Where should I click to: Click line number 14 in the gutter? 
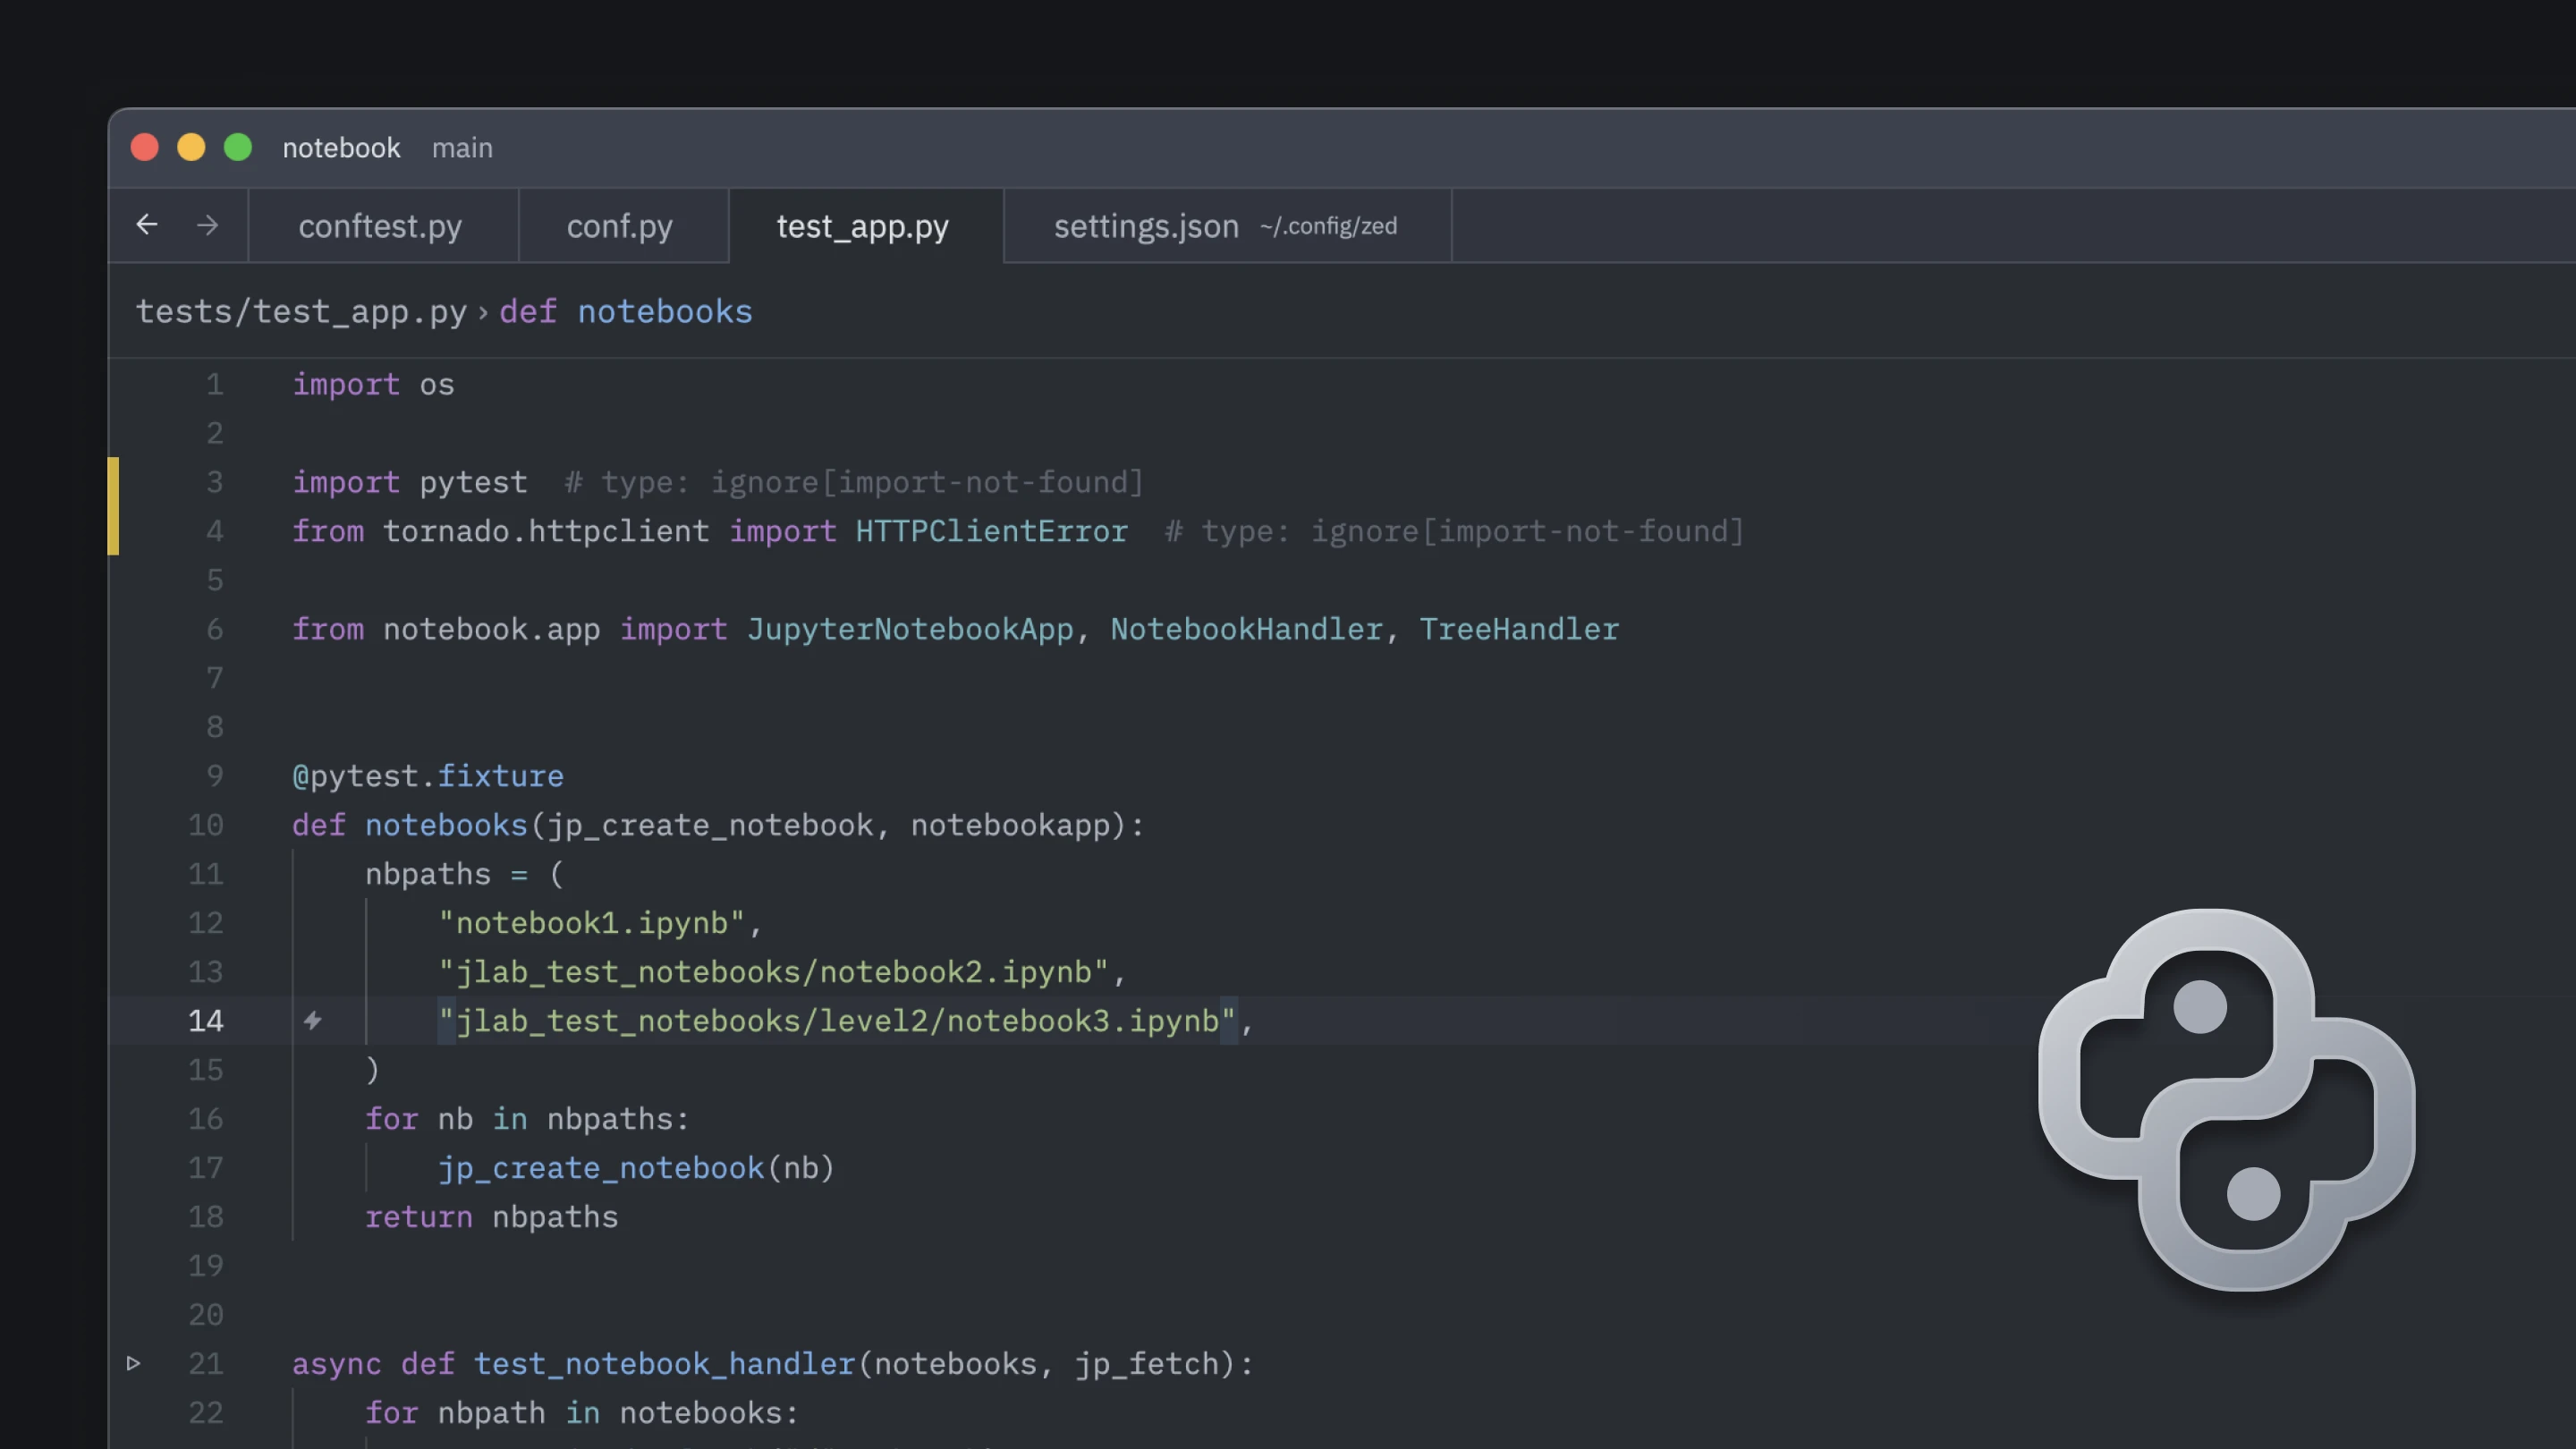(206, 1020)
